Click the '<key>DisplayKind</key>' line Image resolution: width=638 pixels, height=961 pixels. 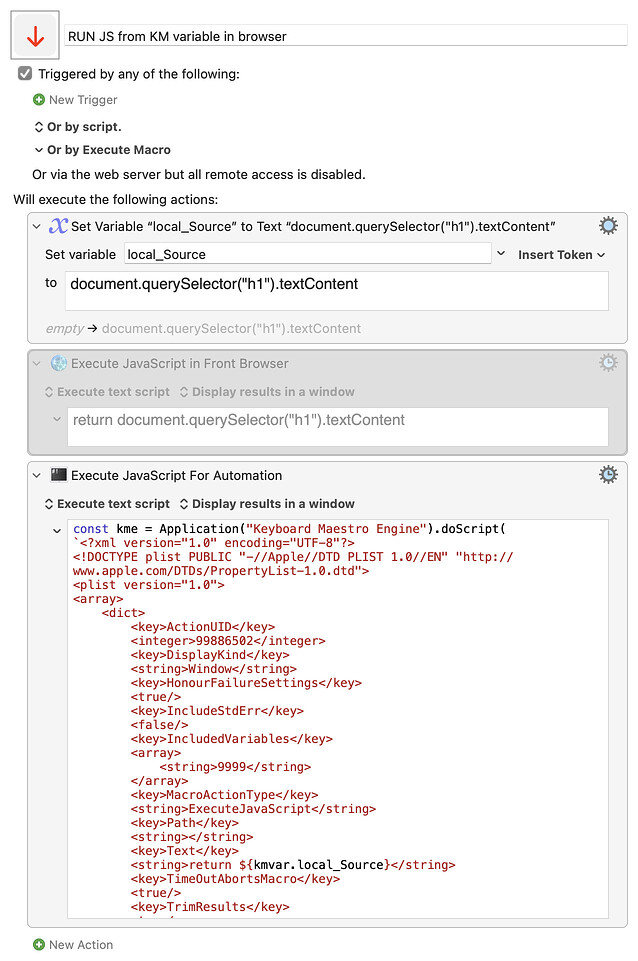(210, 655)
